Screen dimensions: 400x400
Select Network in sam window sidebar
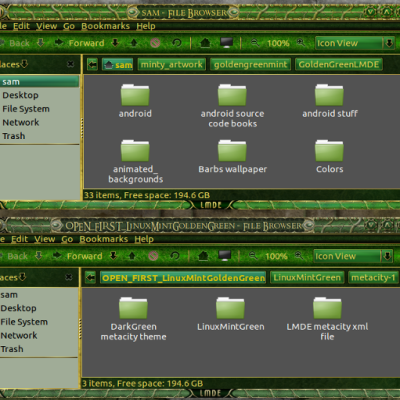tap(39, 123)
